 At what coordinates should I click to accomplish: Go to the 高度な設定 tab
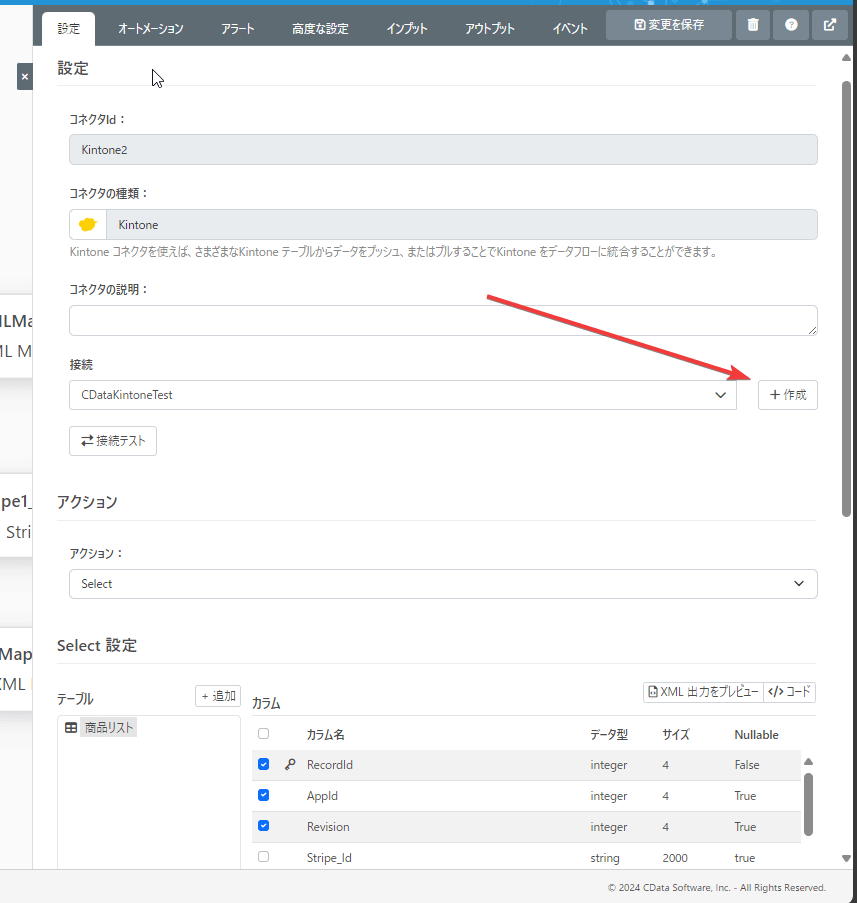[x=320, y=28]
